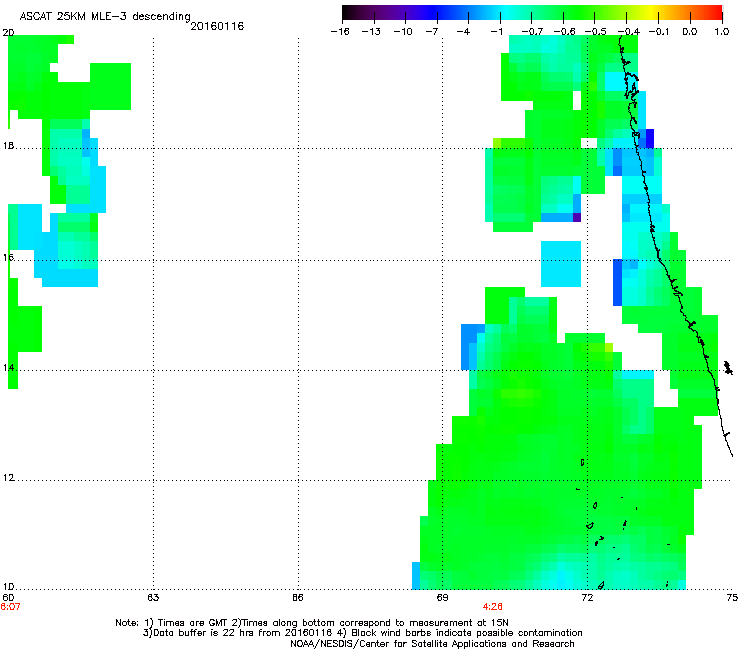Click the longitude 66 axis label
This screenshot has width=740, height=650.
(298, 598)
